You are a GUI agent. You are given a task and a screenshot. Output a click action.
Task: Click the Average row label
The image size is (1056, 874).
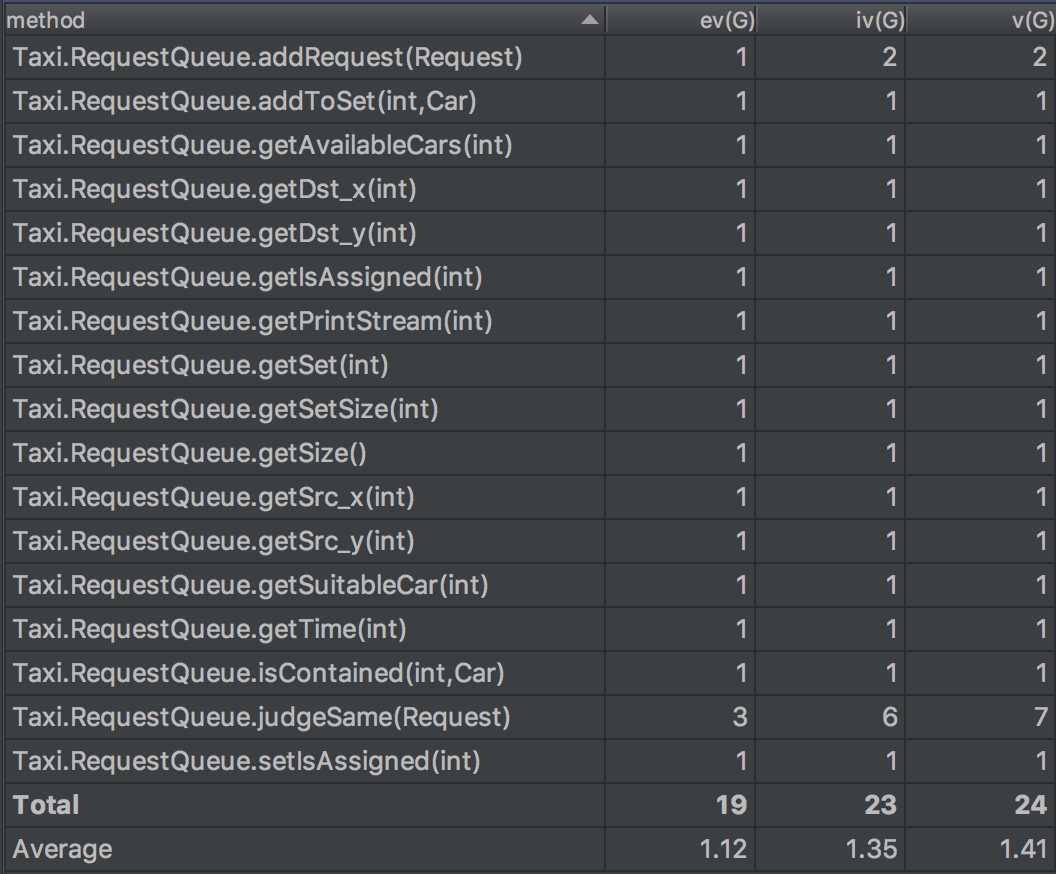(x=62, y=849)
